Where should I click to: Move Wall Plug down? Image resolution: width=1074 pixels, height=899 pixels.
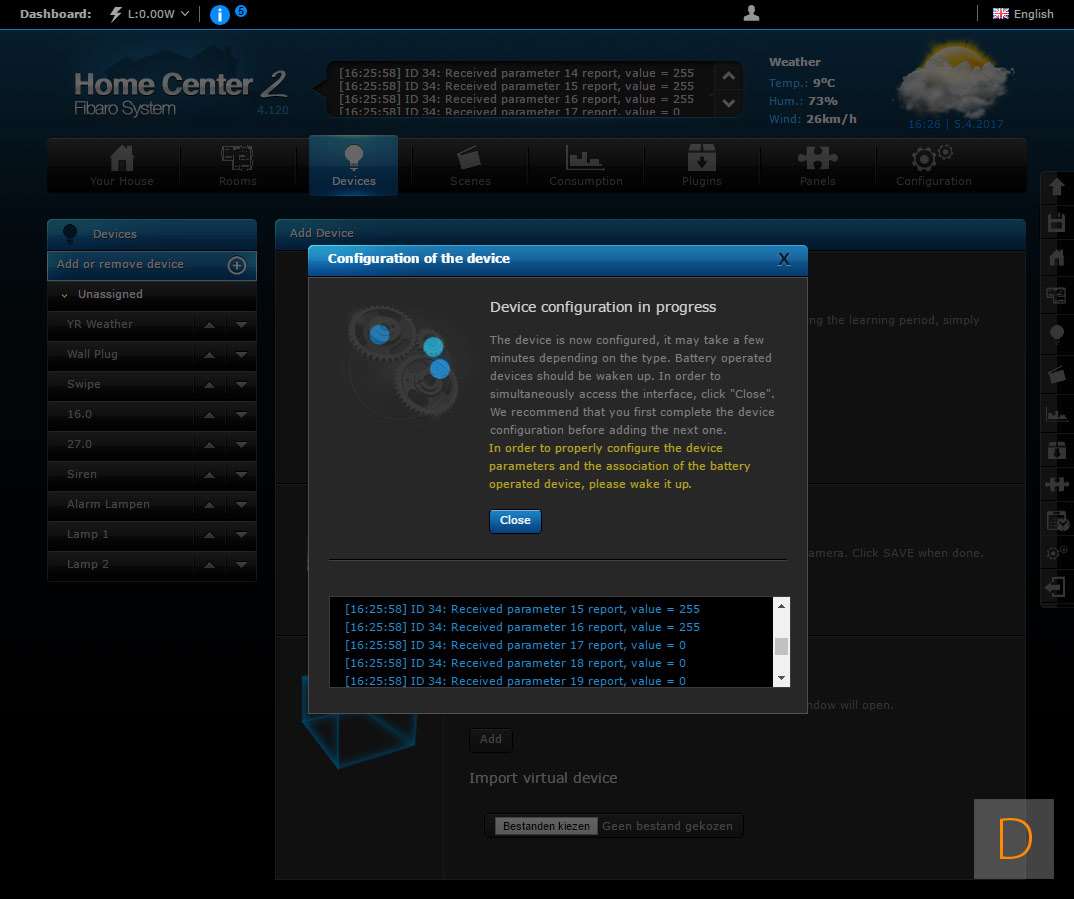241,355
